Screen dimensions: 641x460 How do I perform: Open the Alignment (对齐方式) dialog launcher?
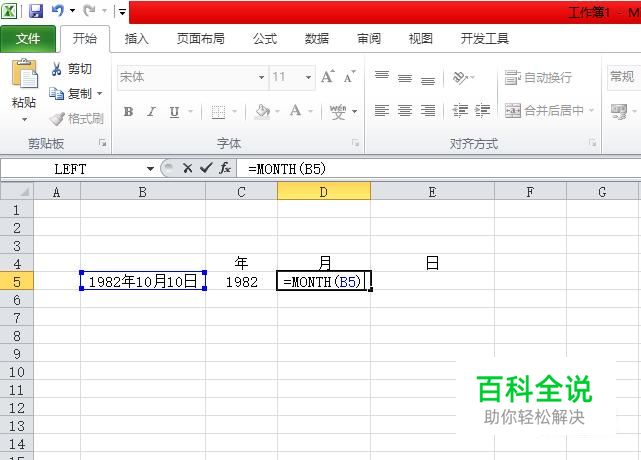coord(592,143)
